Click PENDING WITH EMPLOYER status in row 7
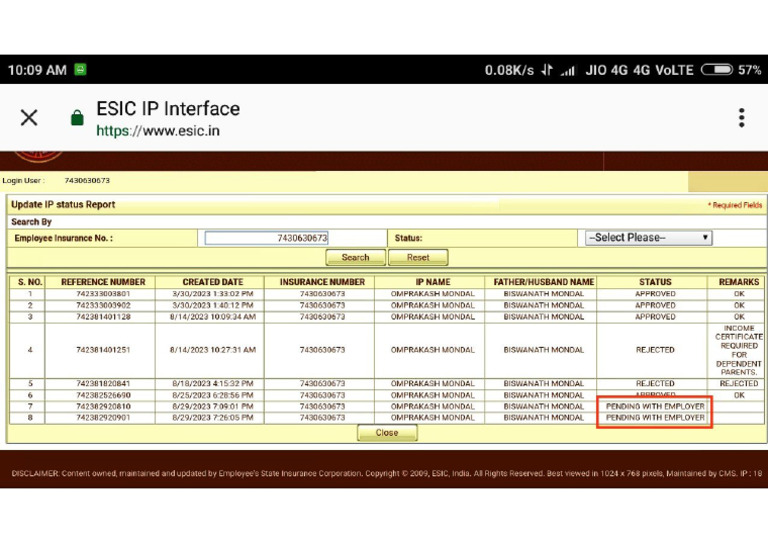This screenshot has height=543, width=768. pos(655,406)
